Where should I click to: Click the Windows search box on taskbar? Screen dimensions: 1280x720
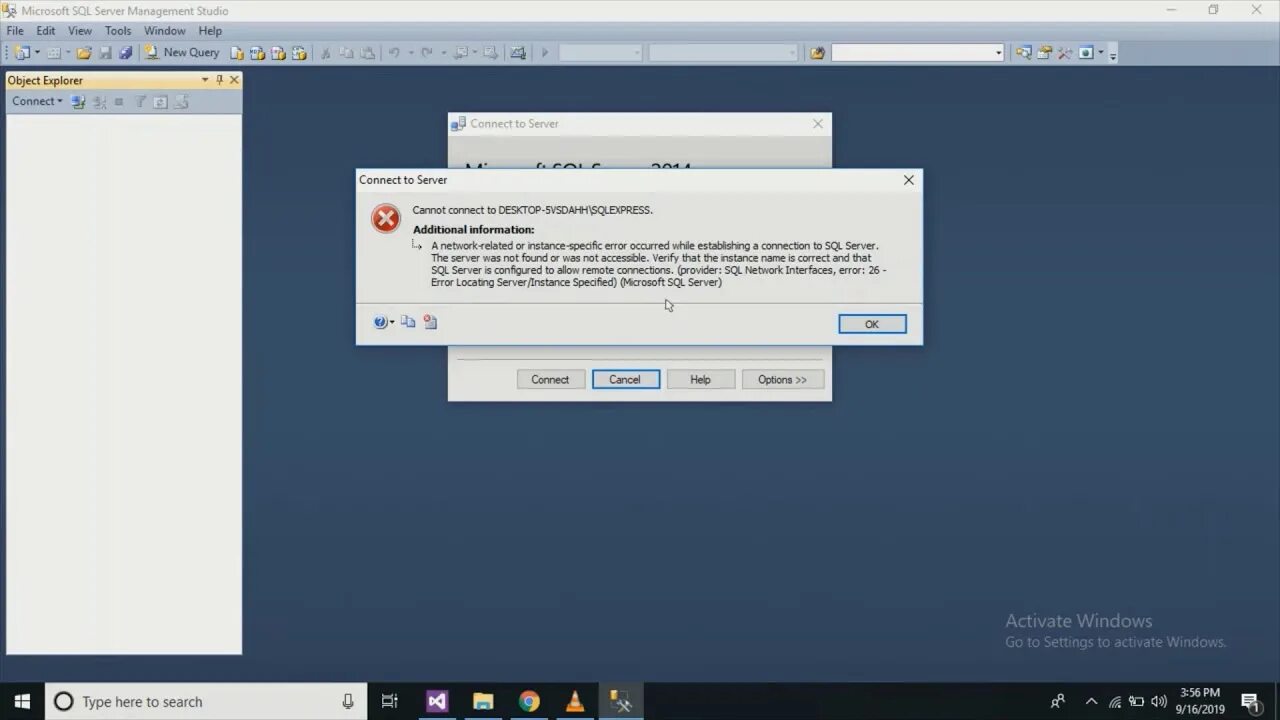(x=204, y=702)
